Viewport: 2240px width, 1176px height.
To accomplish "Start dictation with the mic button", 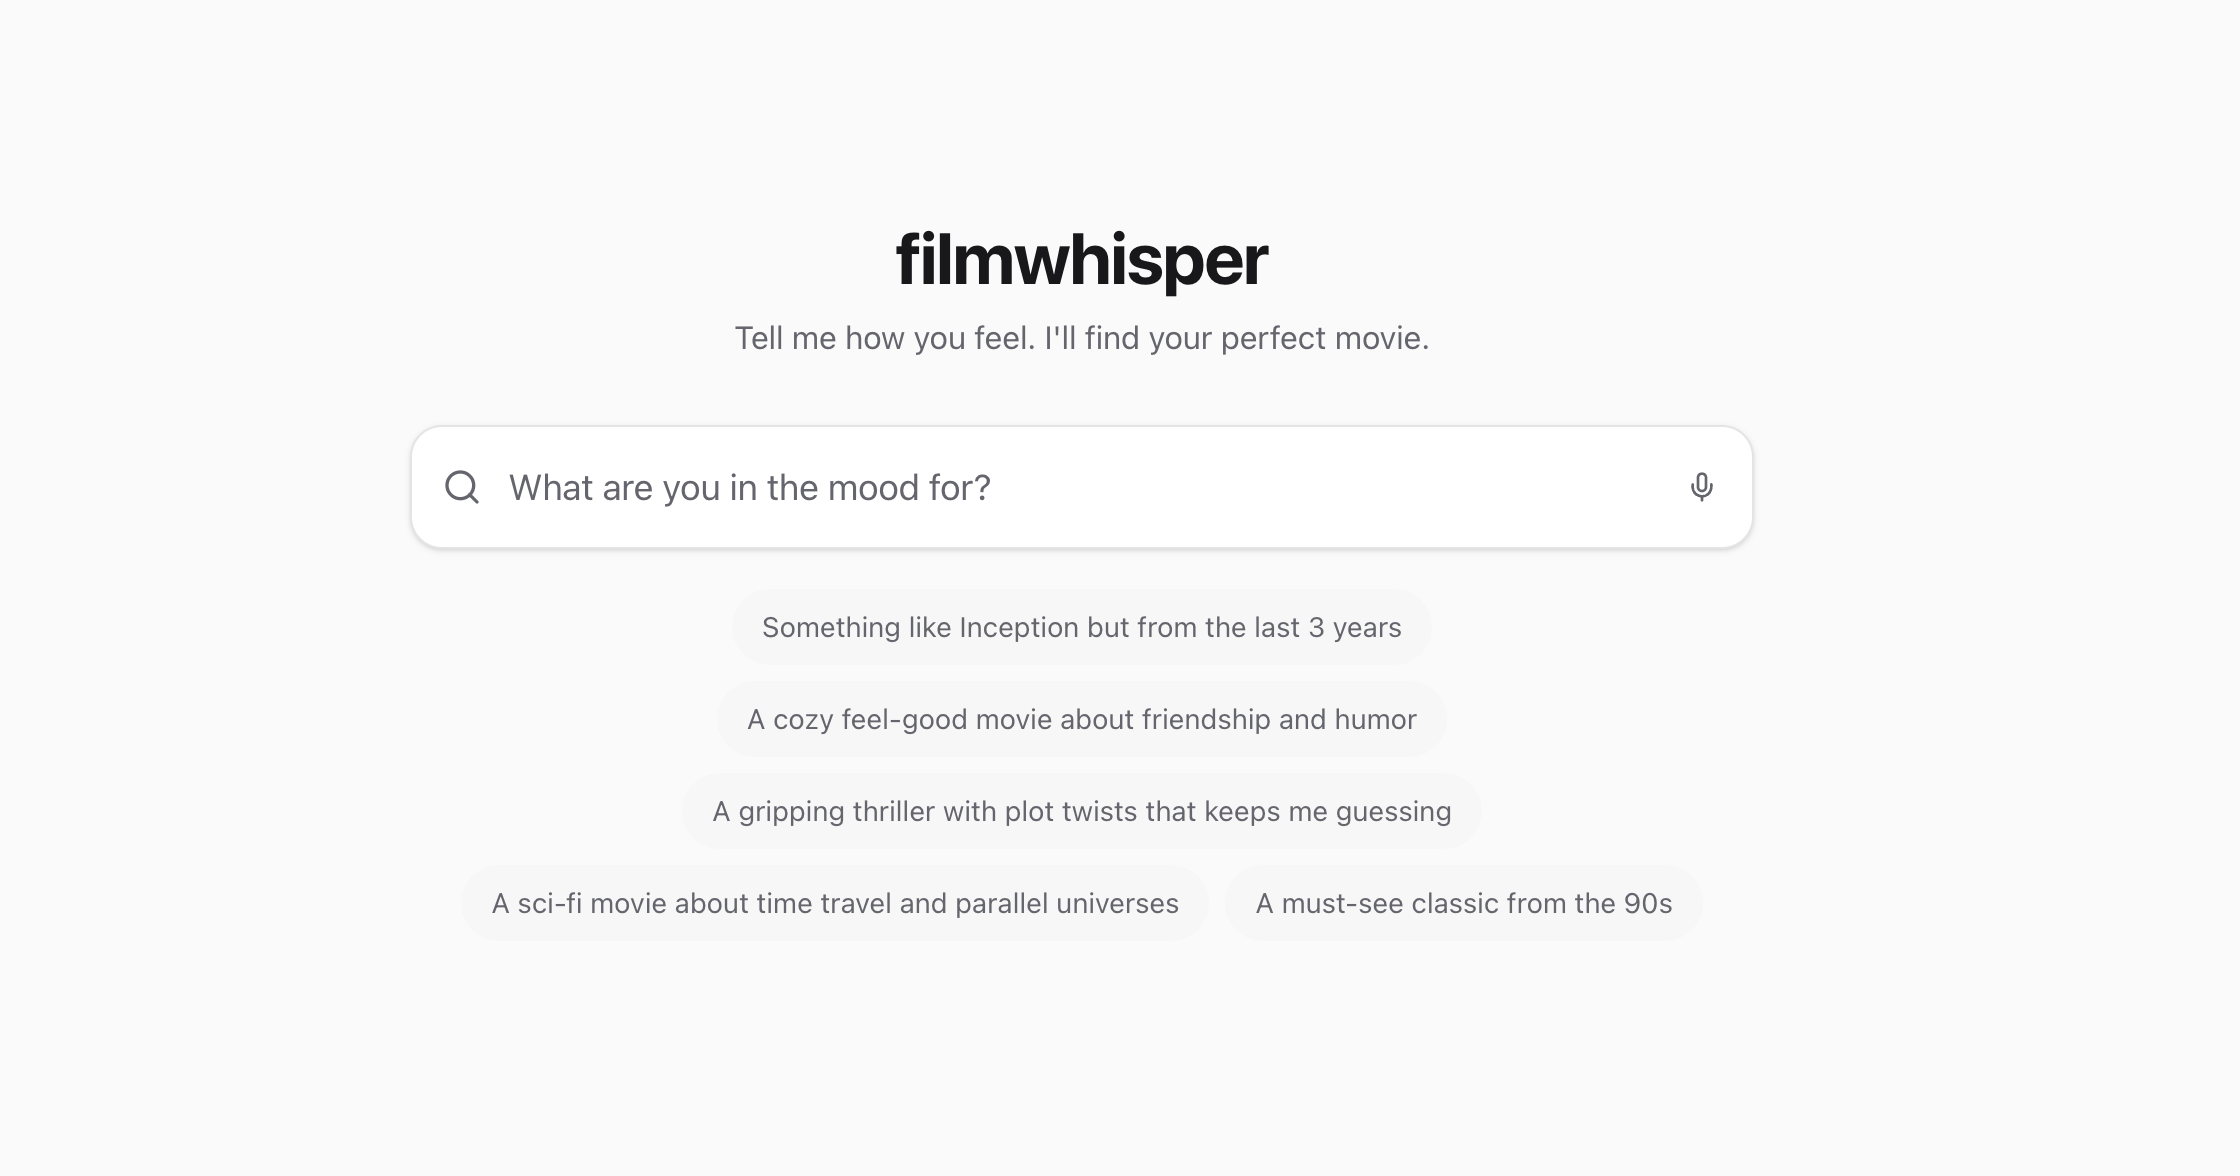I will (x=1701, y=487).
